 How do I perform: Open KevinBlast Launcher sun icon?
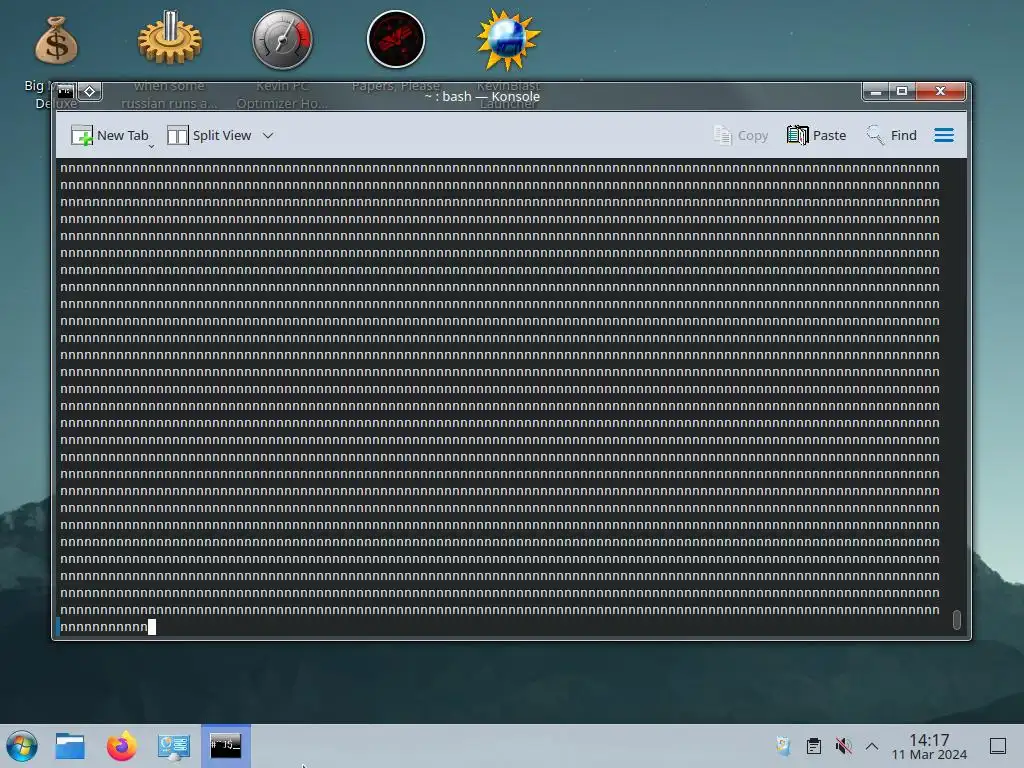pyautogui.click(x=508, y=39)
